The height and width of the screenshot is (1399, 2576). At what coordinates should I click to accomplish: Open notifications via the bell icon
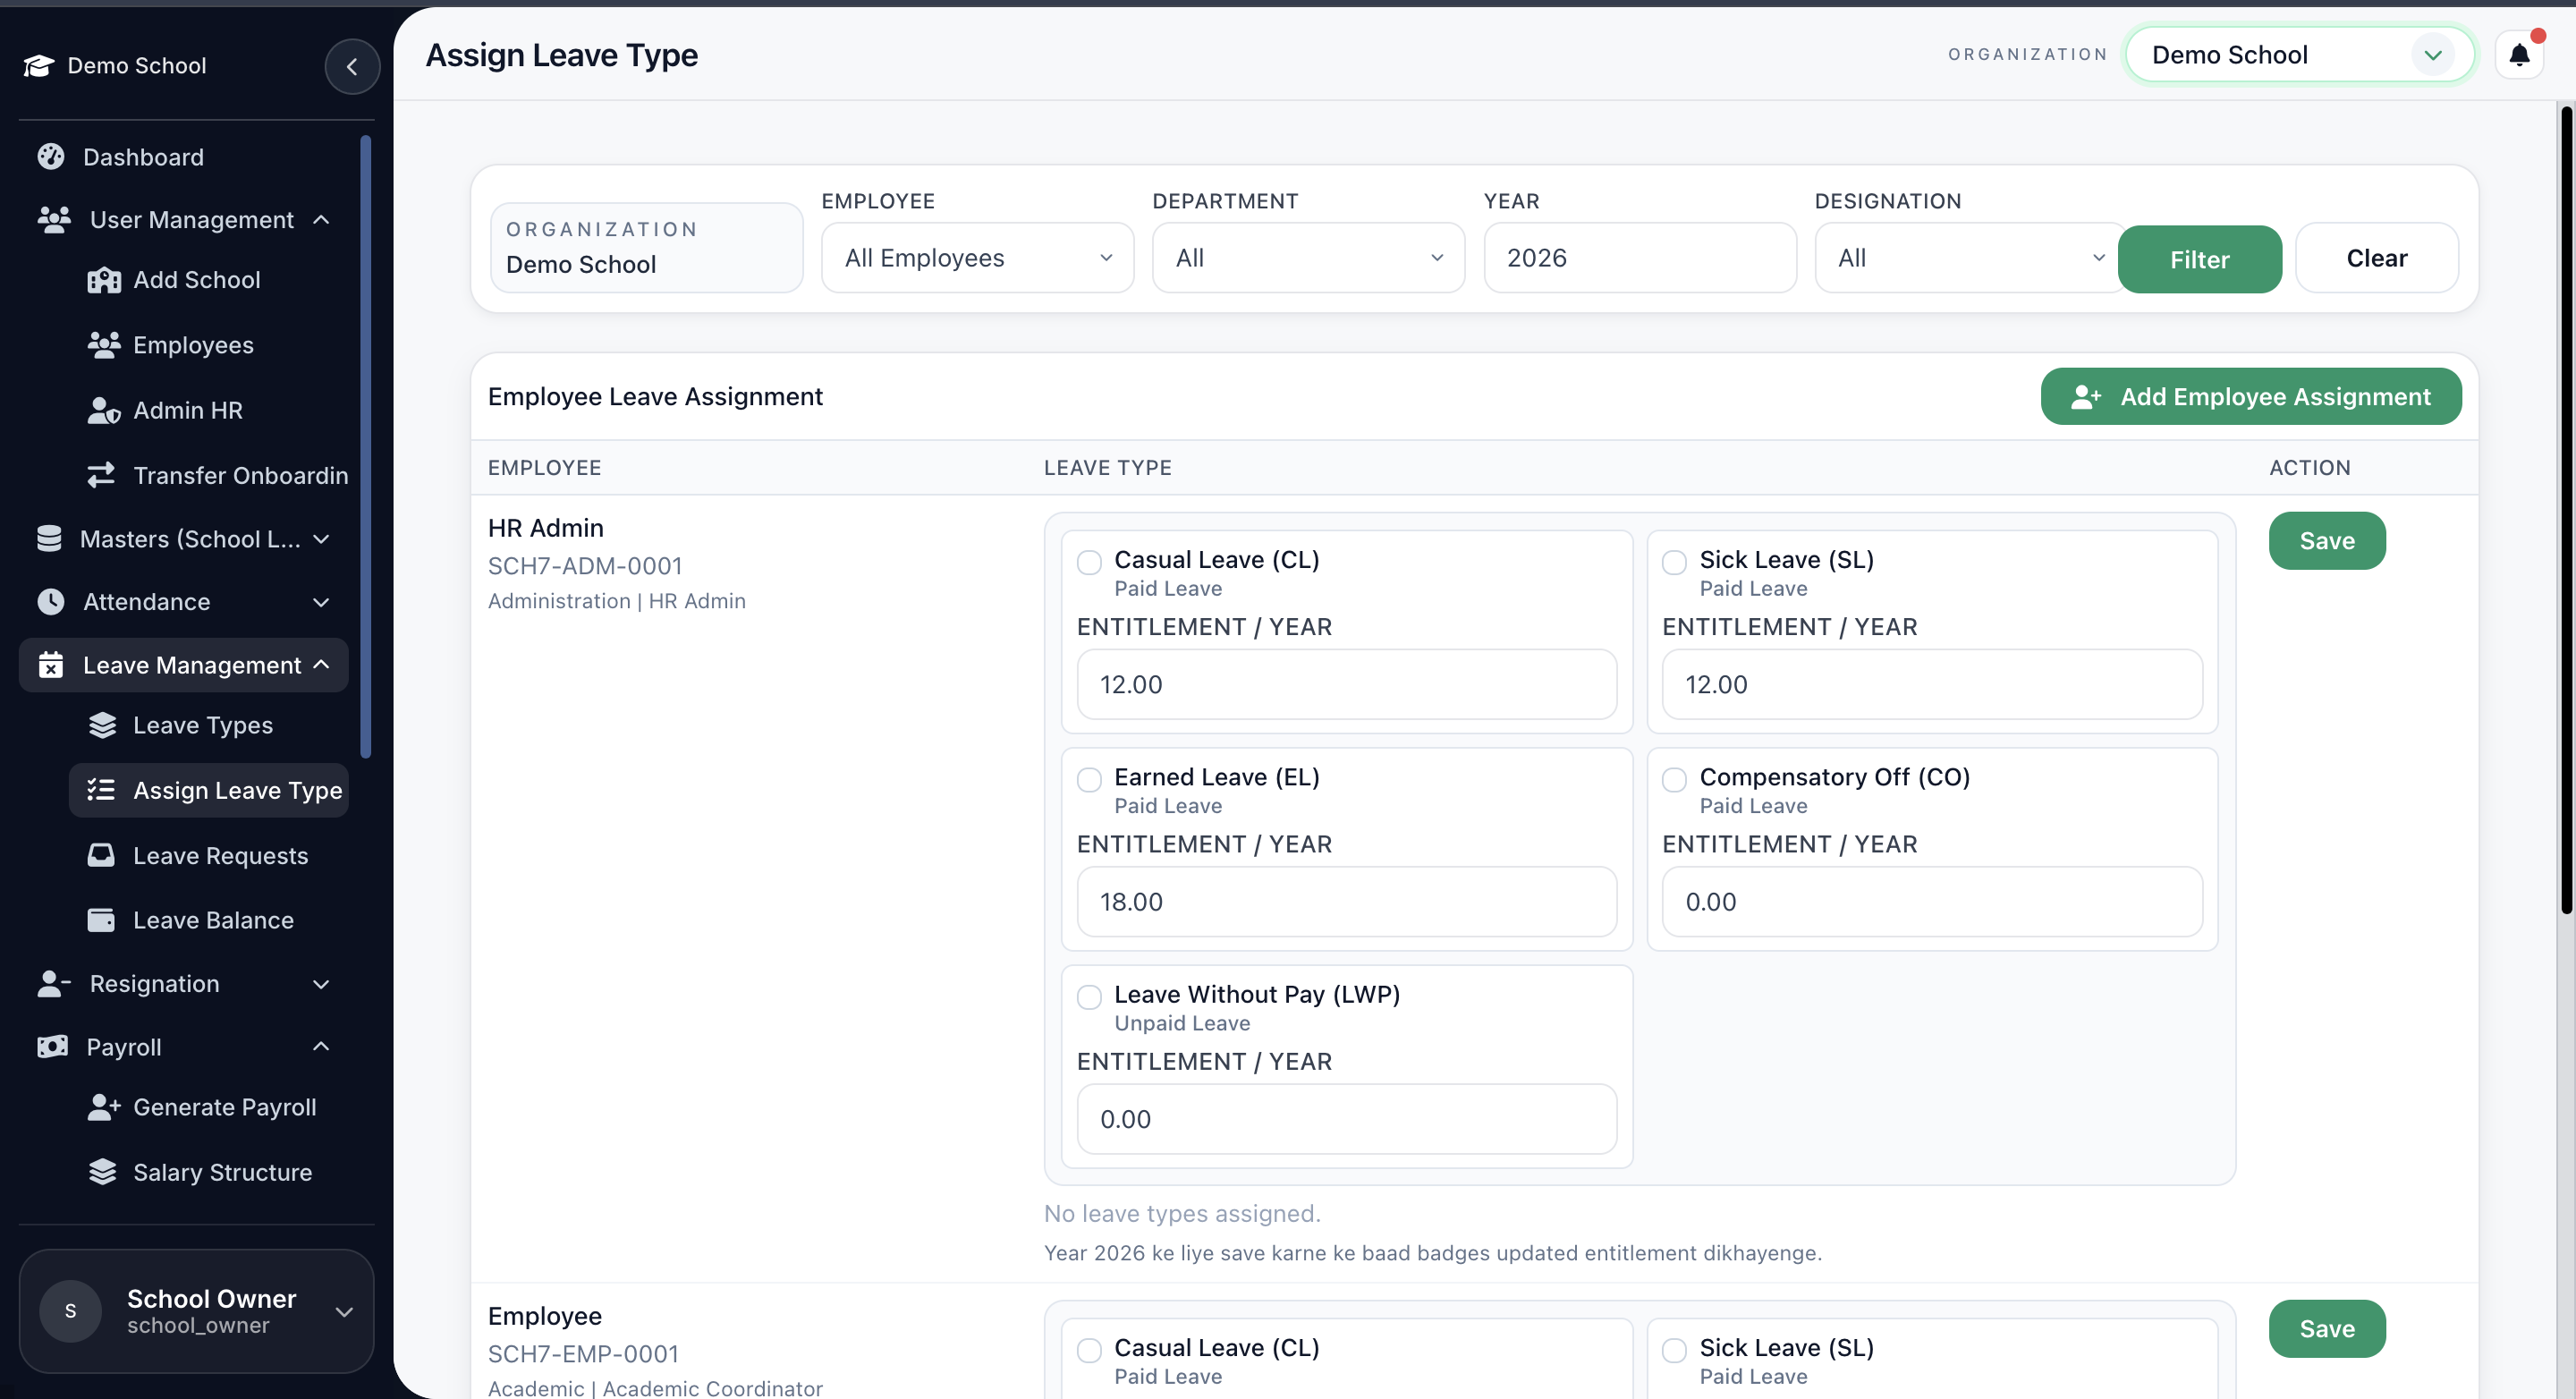(x=2519, y=55)
